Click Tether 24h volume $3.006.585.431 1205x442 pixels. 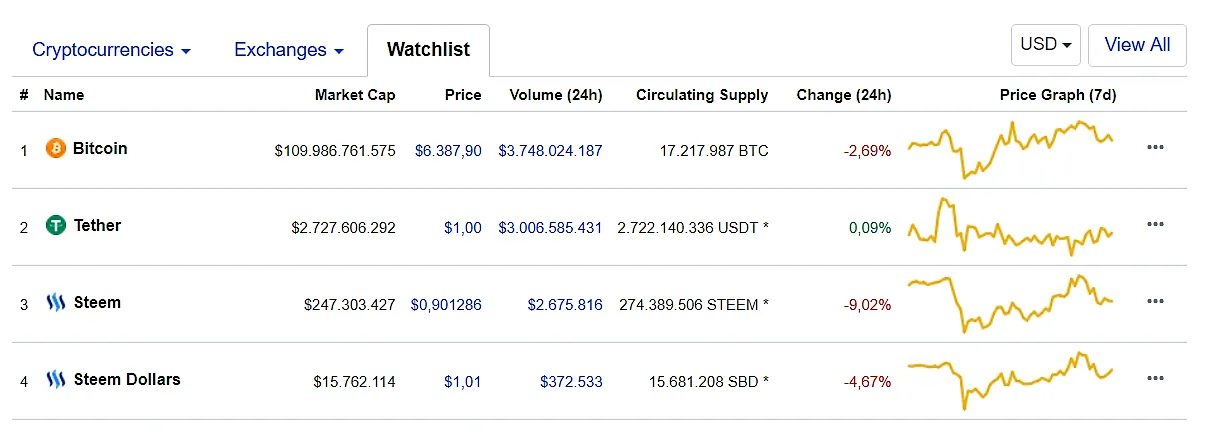point(550,227)
